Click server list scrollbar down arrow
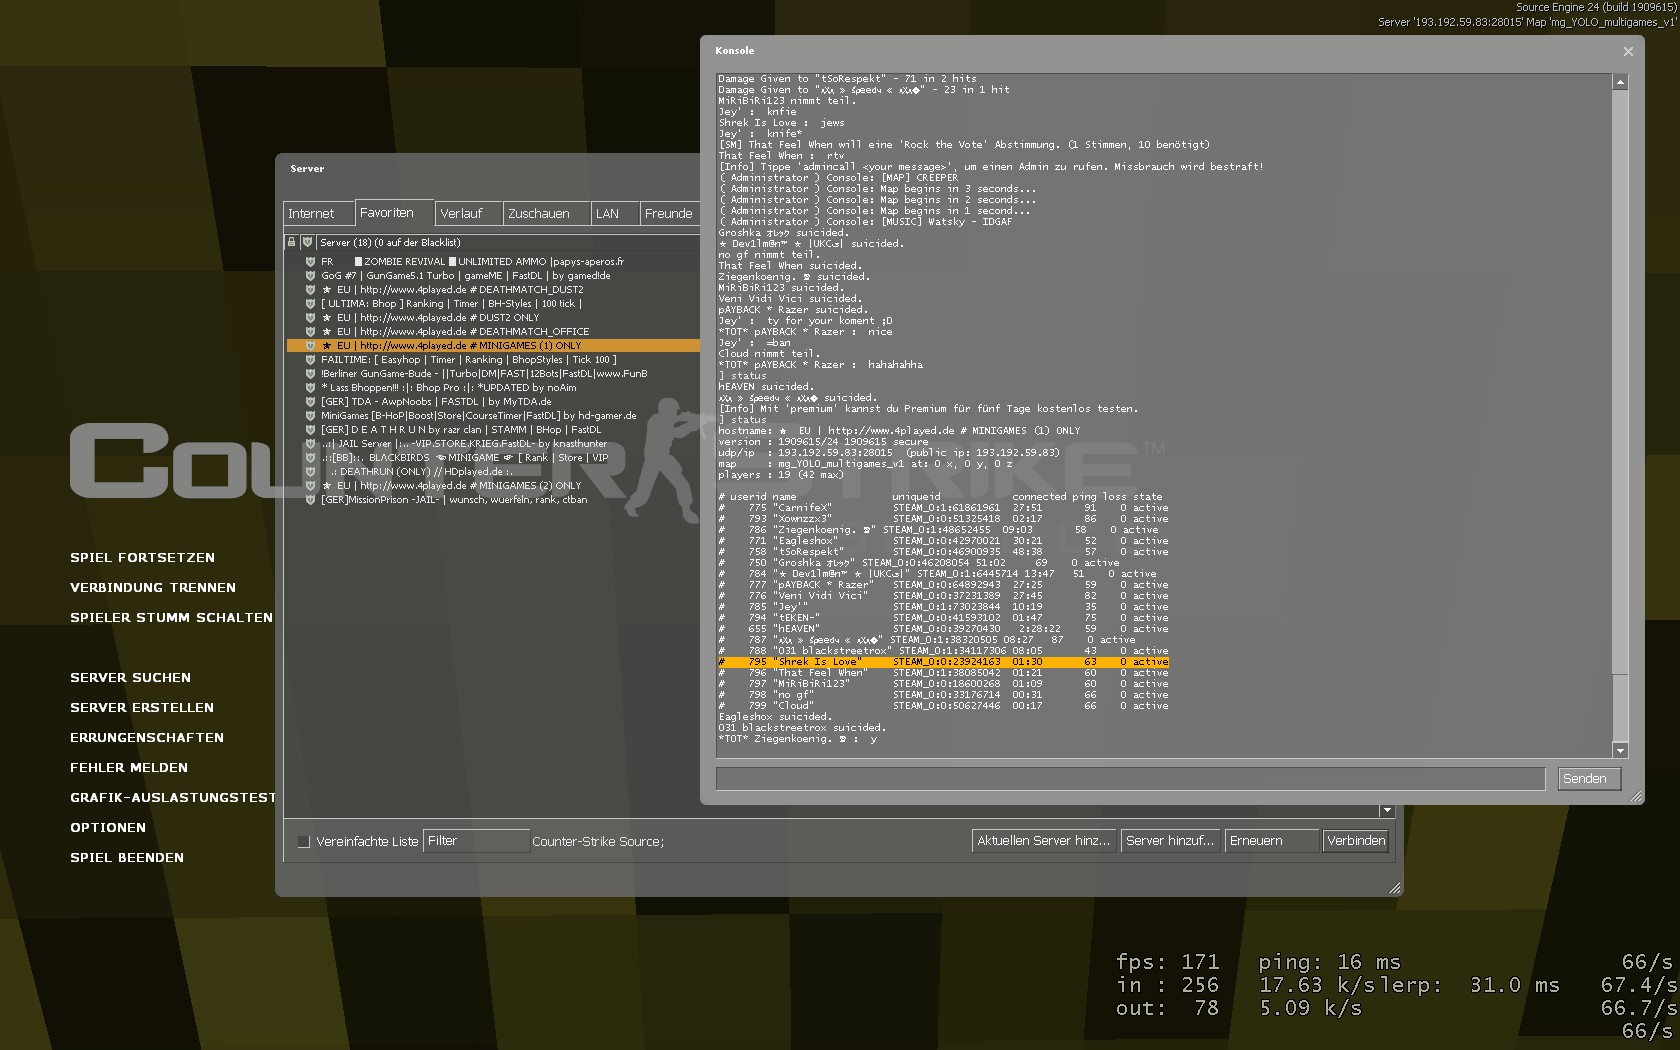The height and width of the screenshot is (1050, 1680). pyautogui.click(x=1386, y=810)
